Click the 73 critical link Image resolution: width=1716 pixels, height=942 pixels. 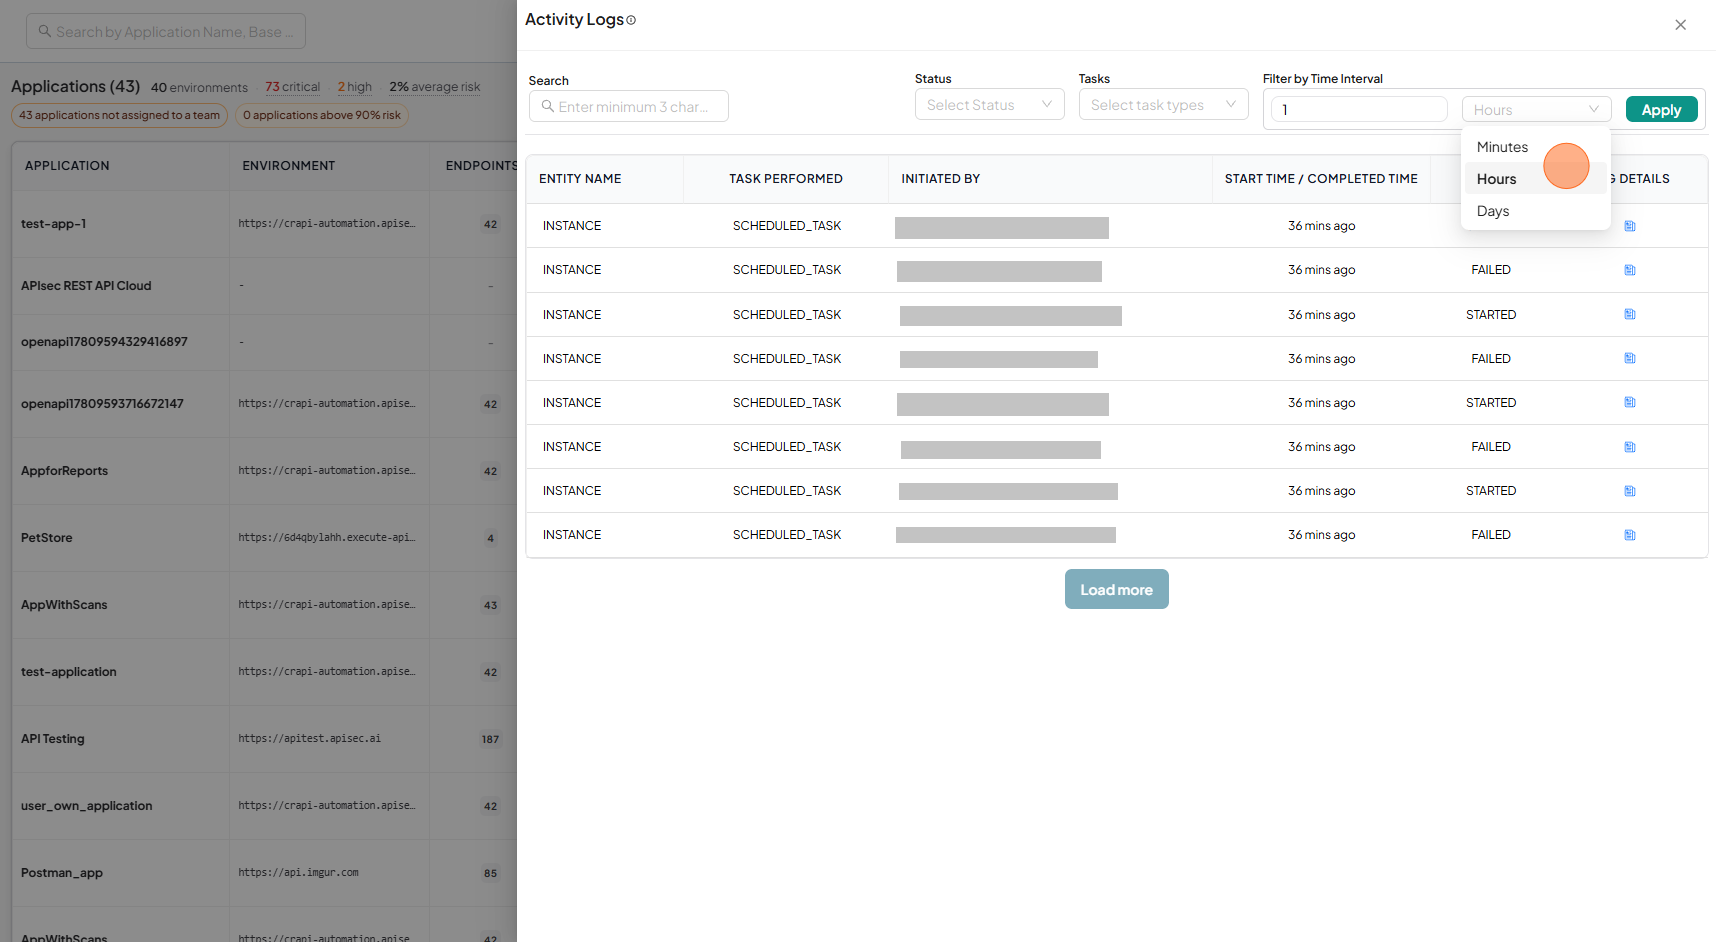point(292,87)
